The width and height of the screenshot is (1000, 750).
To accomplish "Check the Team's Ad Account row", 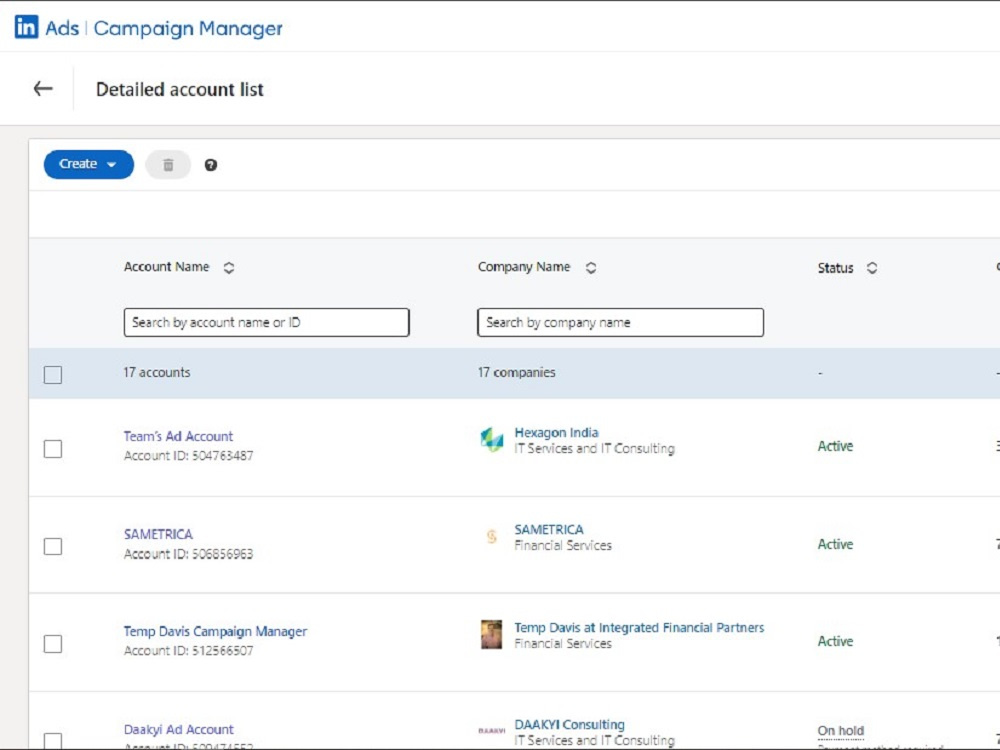I will pyautogui.click(x=53, y=449).
